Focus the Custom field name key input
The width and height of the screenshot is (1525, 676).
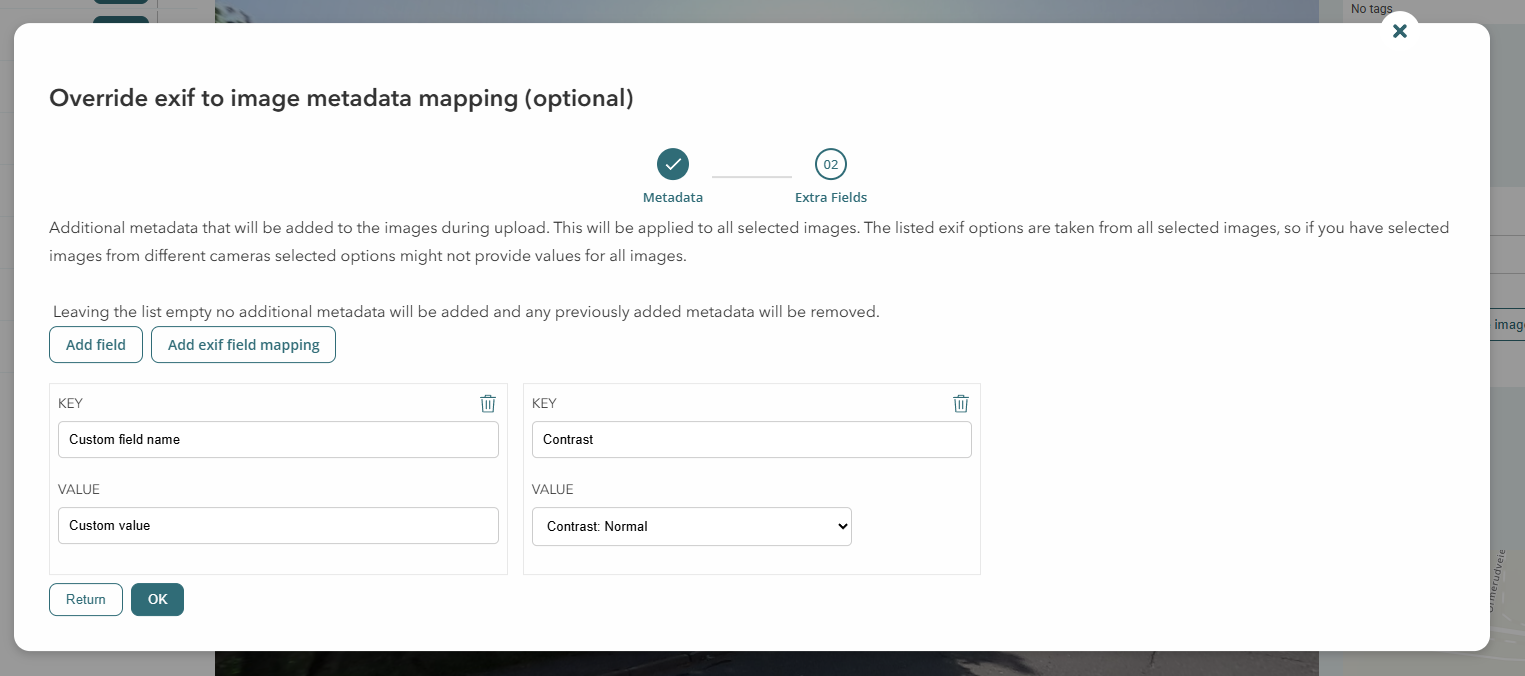point(278,440)
